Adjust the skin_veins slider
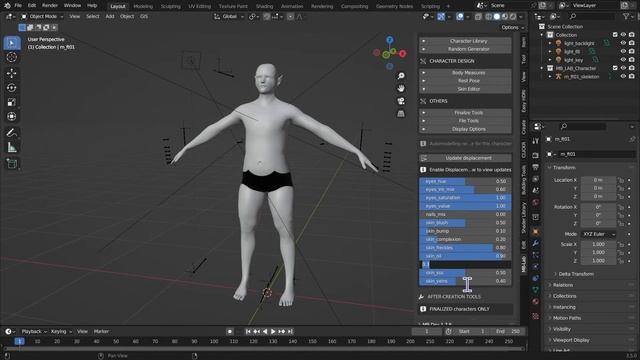 465,281
